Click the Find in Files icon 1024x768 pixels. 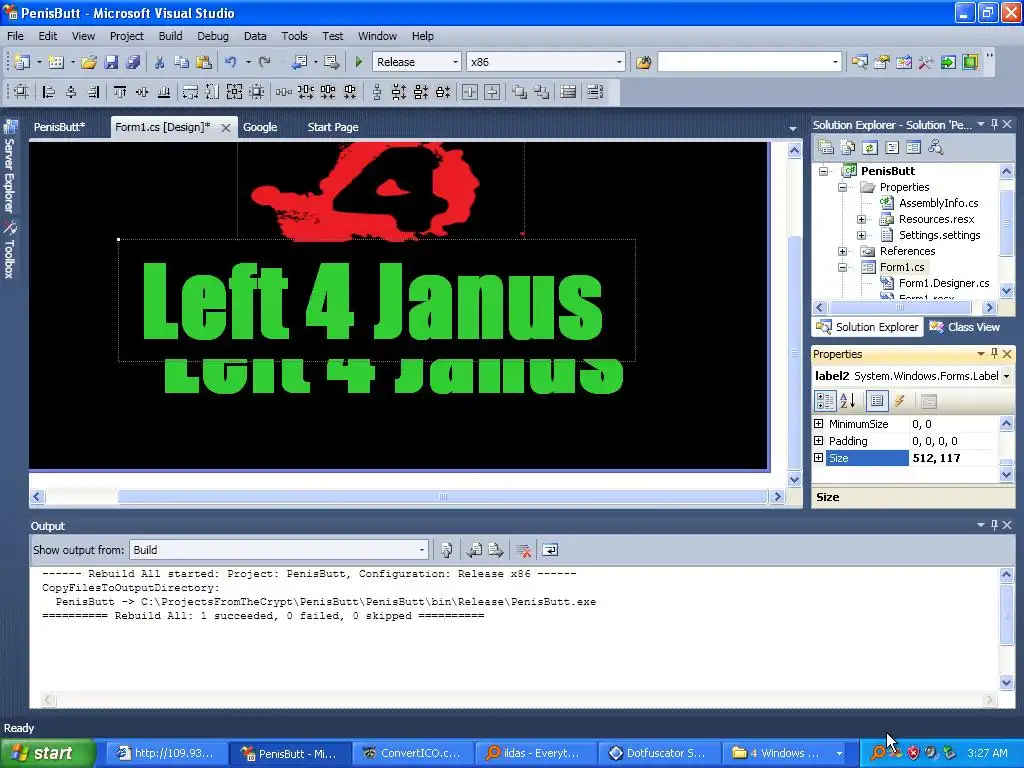643,62
